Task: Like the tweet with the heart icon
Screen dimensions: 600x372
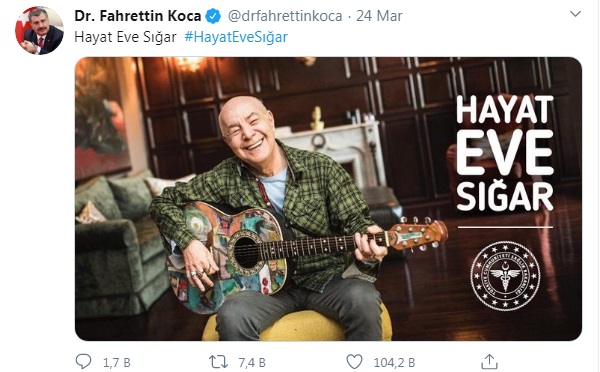Action: pyautogui.click(x=354, y=362)
